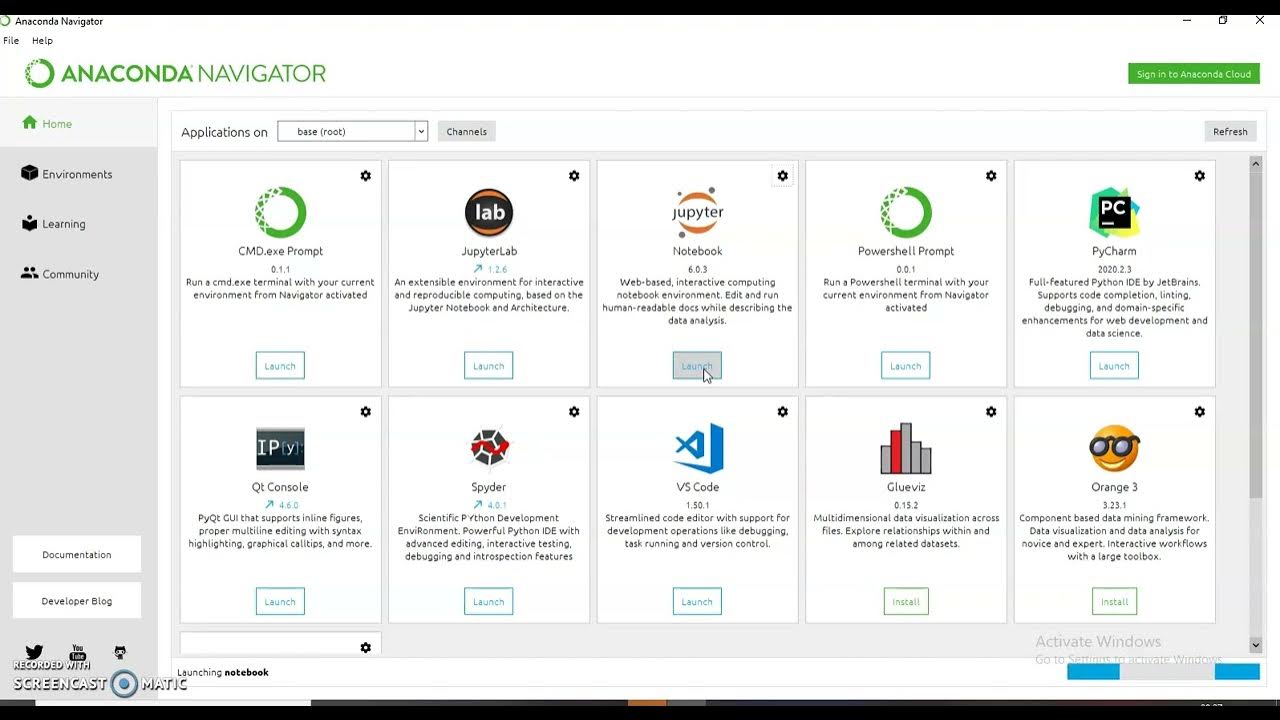1280x720 pixels.
Task: Click the applications vertical scrollbar thumb
Action: (1256, 335)
